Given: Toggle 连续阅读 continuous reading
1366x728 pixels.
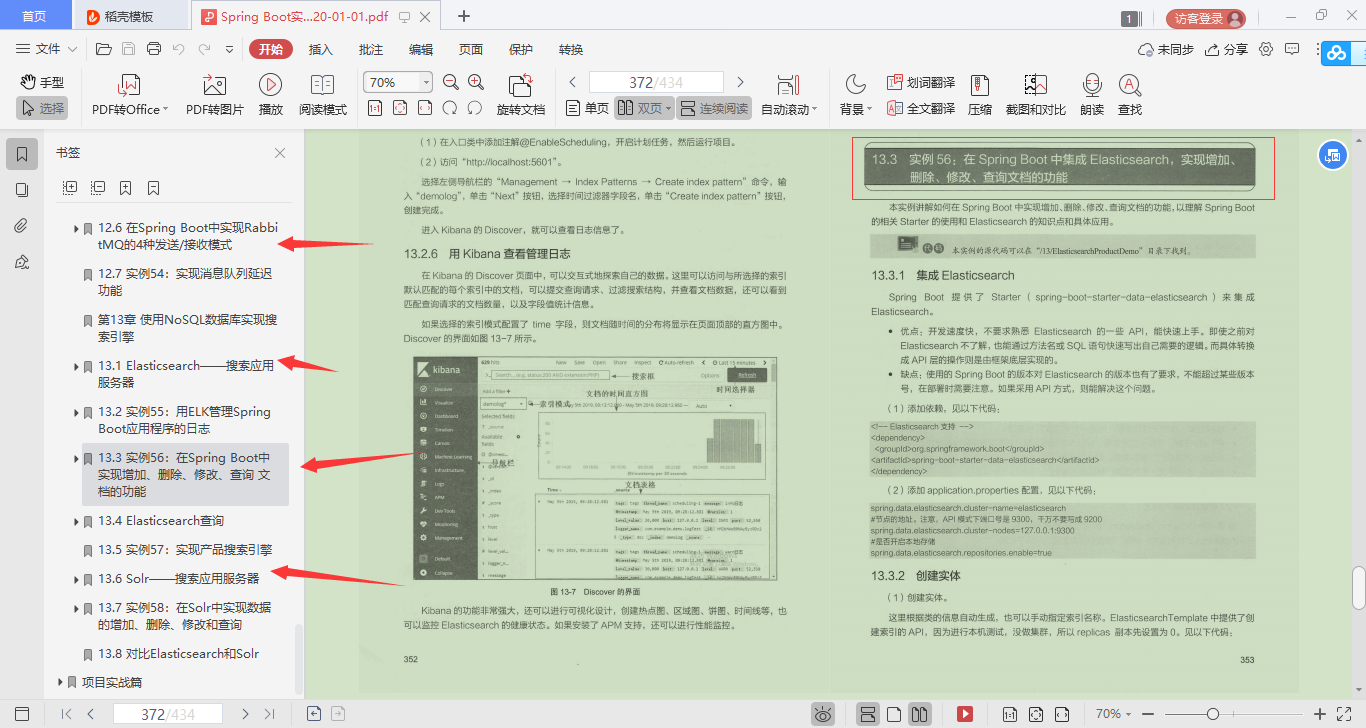Looking at the screenshot, I should [714, 108].
